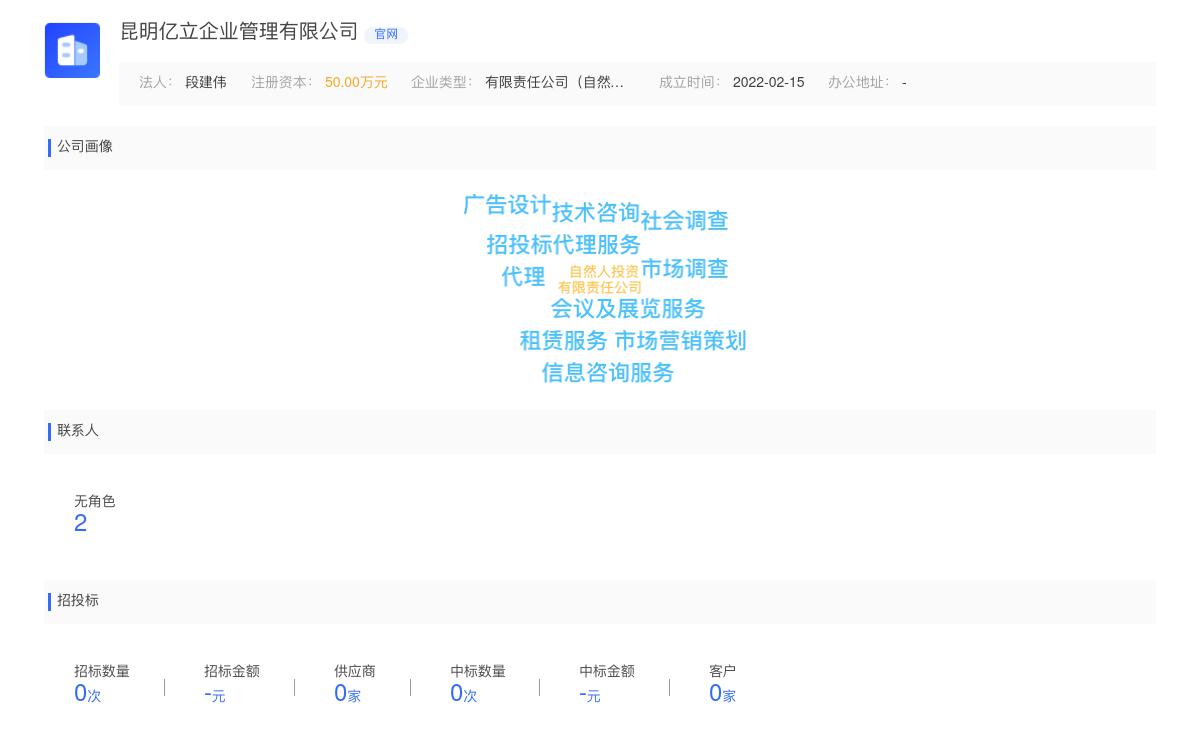Select word cloud tag 会议及展览服务
This screenshot has height=752, width=1200.
tap(628, 309)
